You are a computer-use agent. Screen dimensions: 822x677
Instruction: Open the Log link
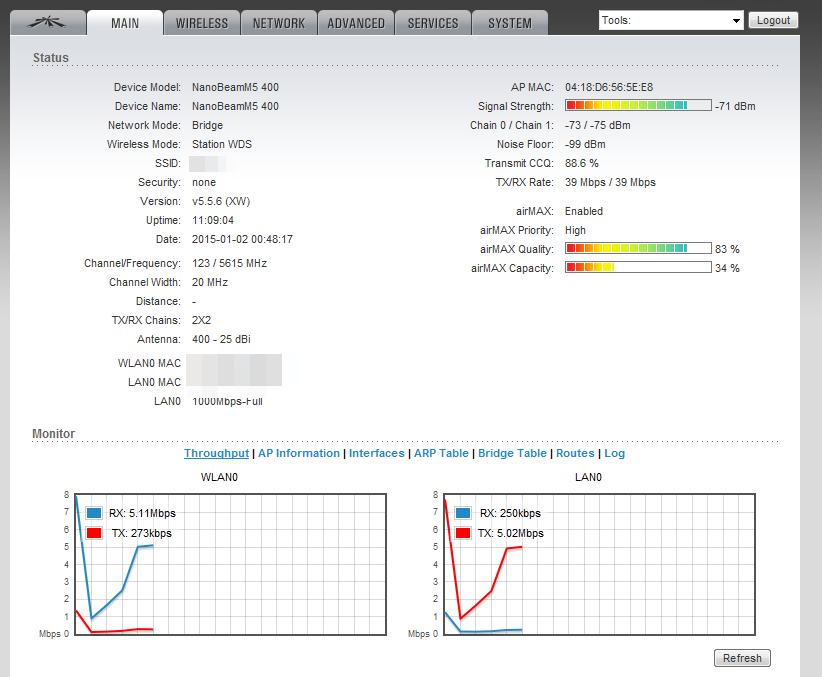pos(614,453)
